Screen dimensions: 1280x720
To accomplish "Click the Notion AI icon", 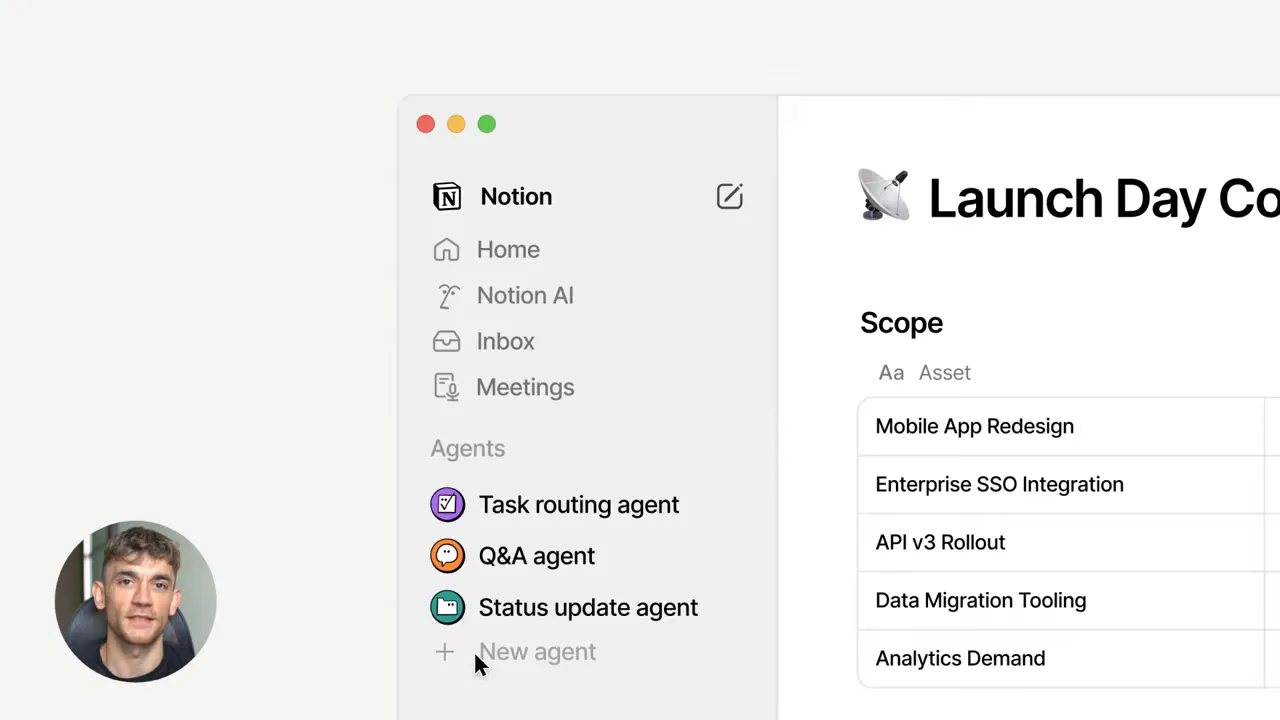I will [x=447, y=296].
